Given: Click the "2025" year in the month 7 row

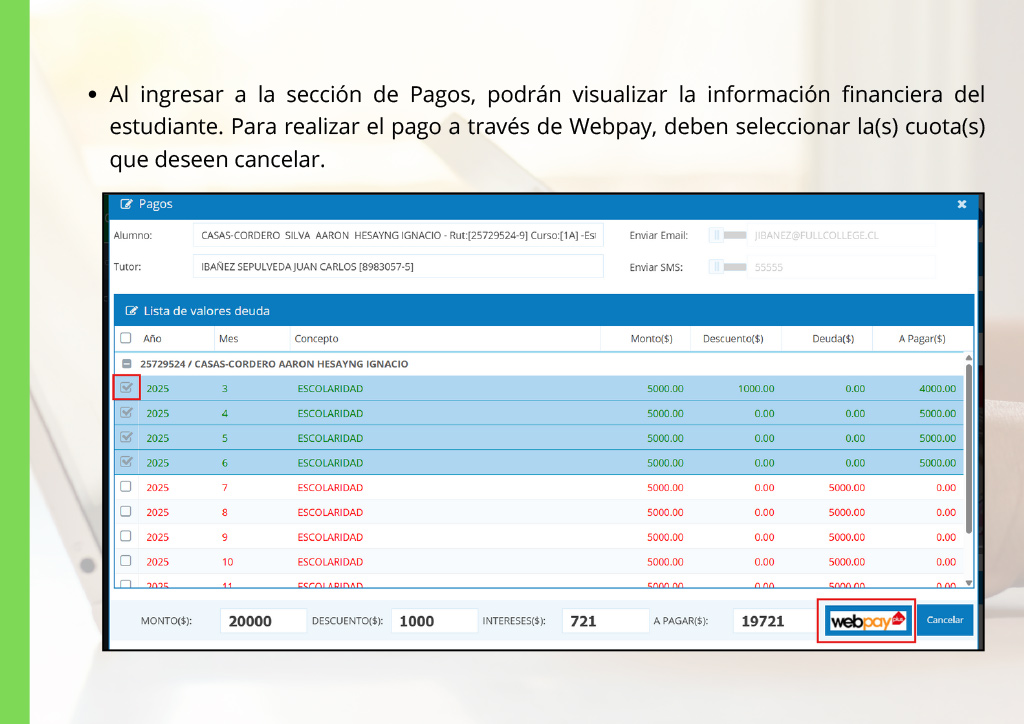Looking at the screenshot, I should (x=157, y=488).
